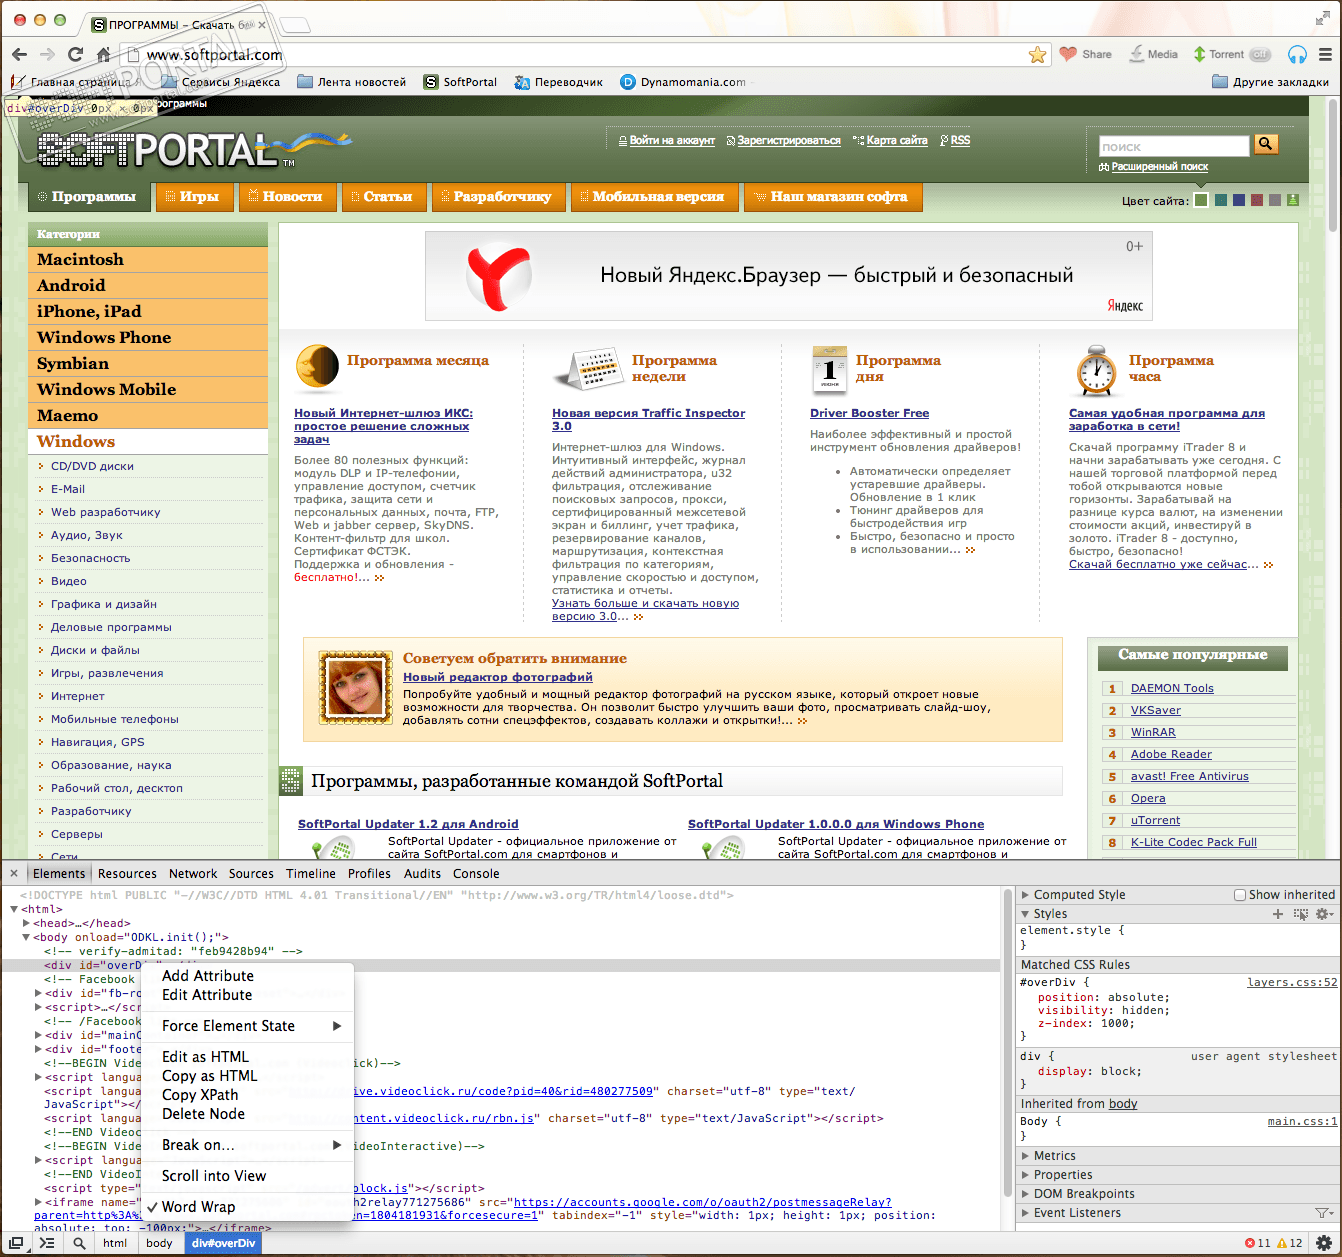This screenshot has width=1342, height=1257.
Task: Select Delete Node in the context menu
Action: click(x=203, y=1114)
